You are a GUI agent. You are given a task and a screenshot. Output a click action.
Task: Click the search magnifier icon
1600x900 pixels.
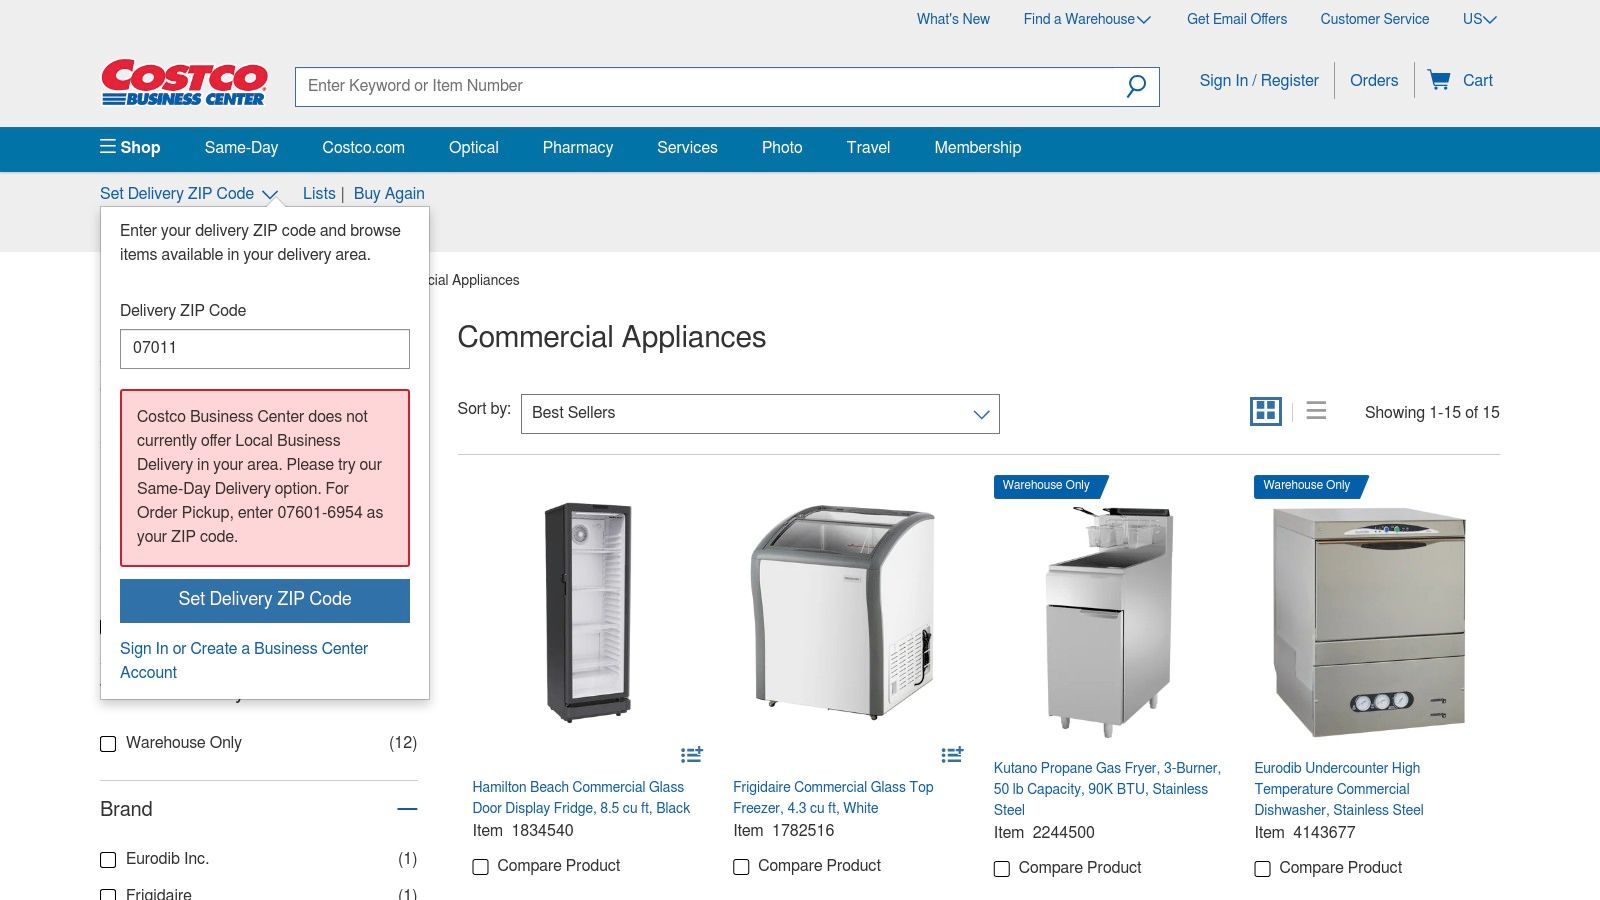pyautogui.click(x=1136, y=87)
